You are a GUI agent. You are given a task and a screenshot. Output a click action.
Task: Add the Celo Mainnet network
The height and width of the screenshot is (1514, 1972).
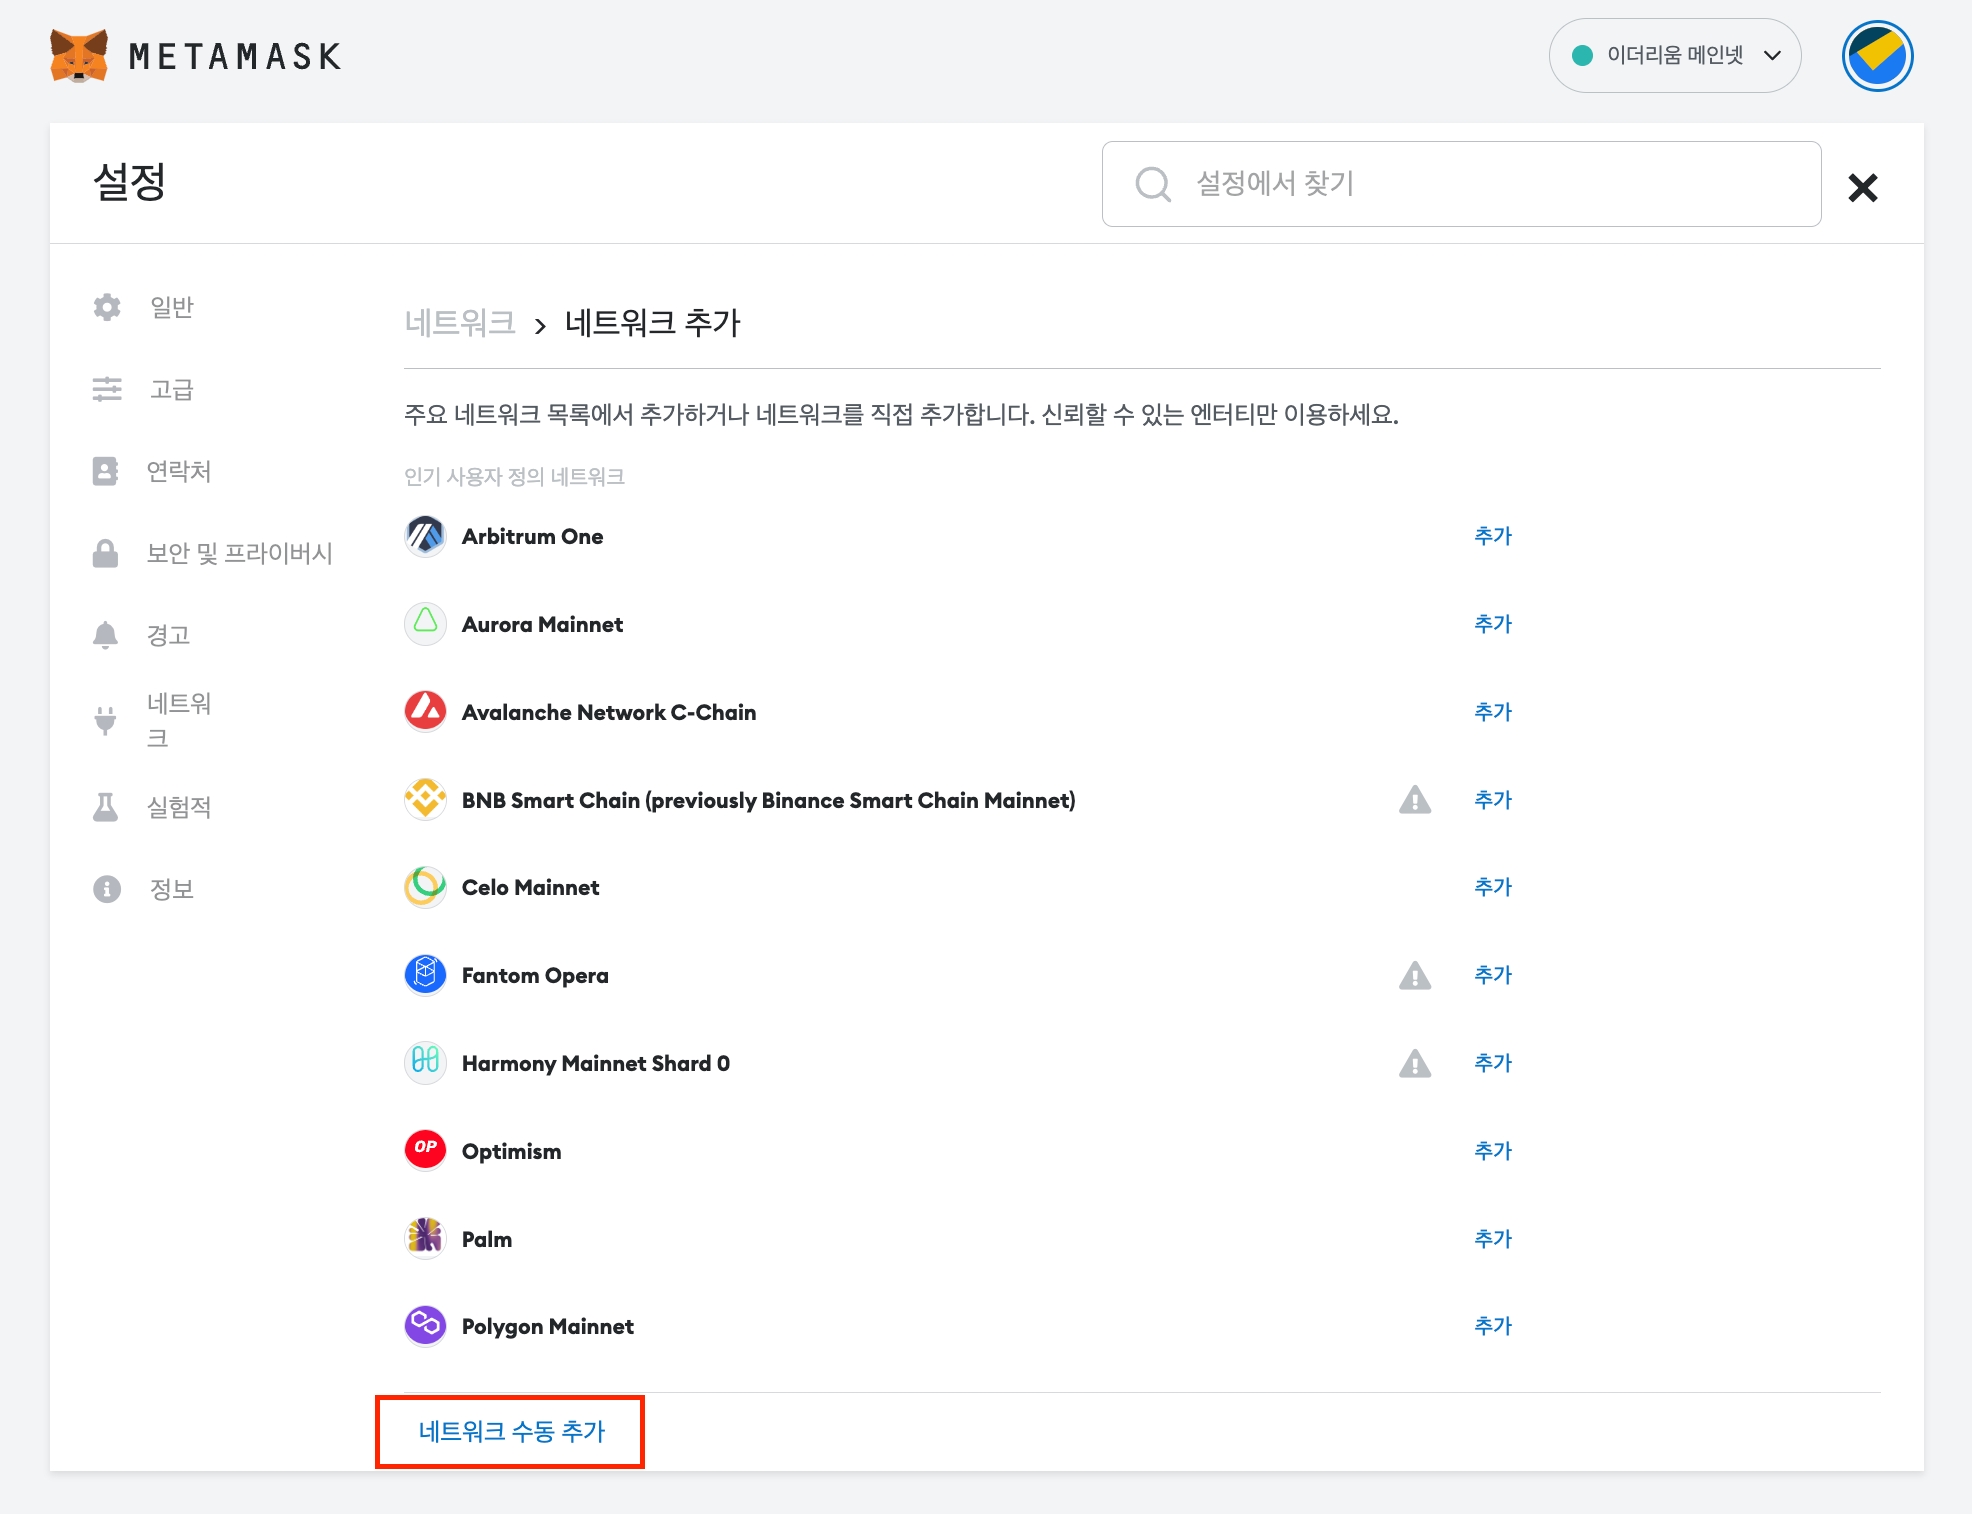click(x=1492, y=887)
